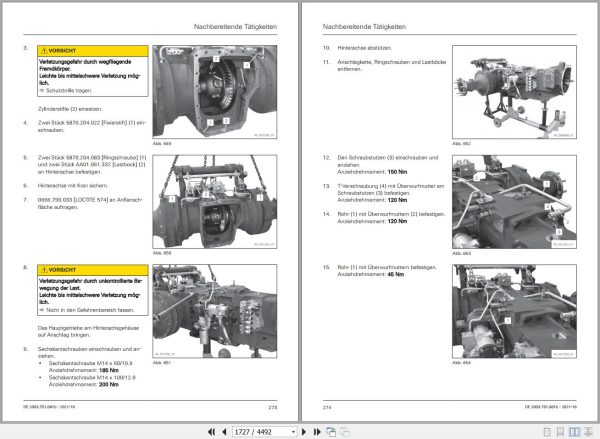Click the torque value '200 Nm' in step 9

pyautogui.click(x=109, y=384)
